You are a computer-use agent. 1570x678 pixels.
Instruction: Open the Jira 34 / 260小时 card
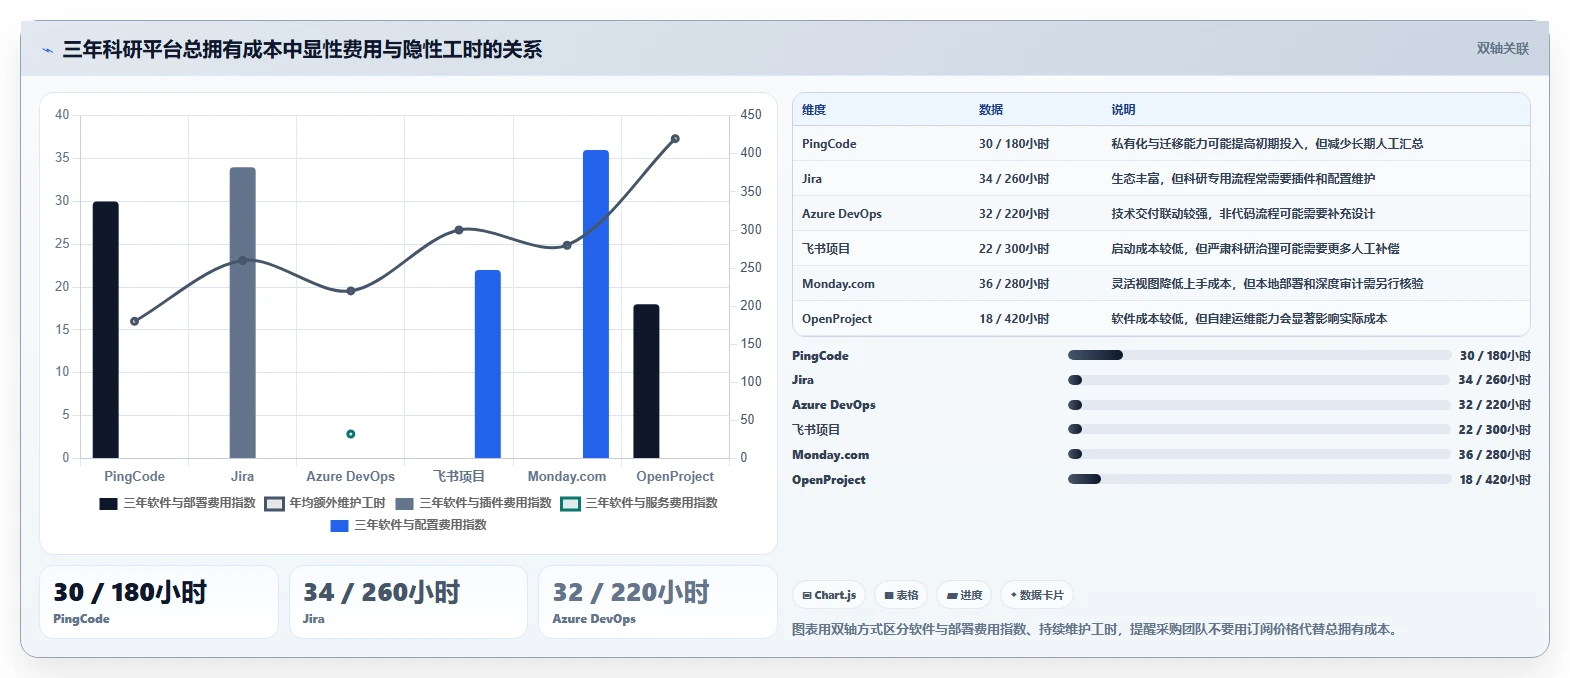tap(408, 602)
